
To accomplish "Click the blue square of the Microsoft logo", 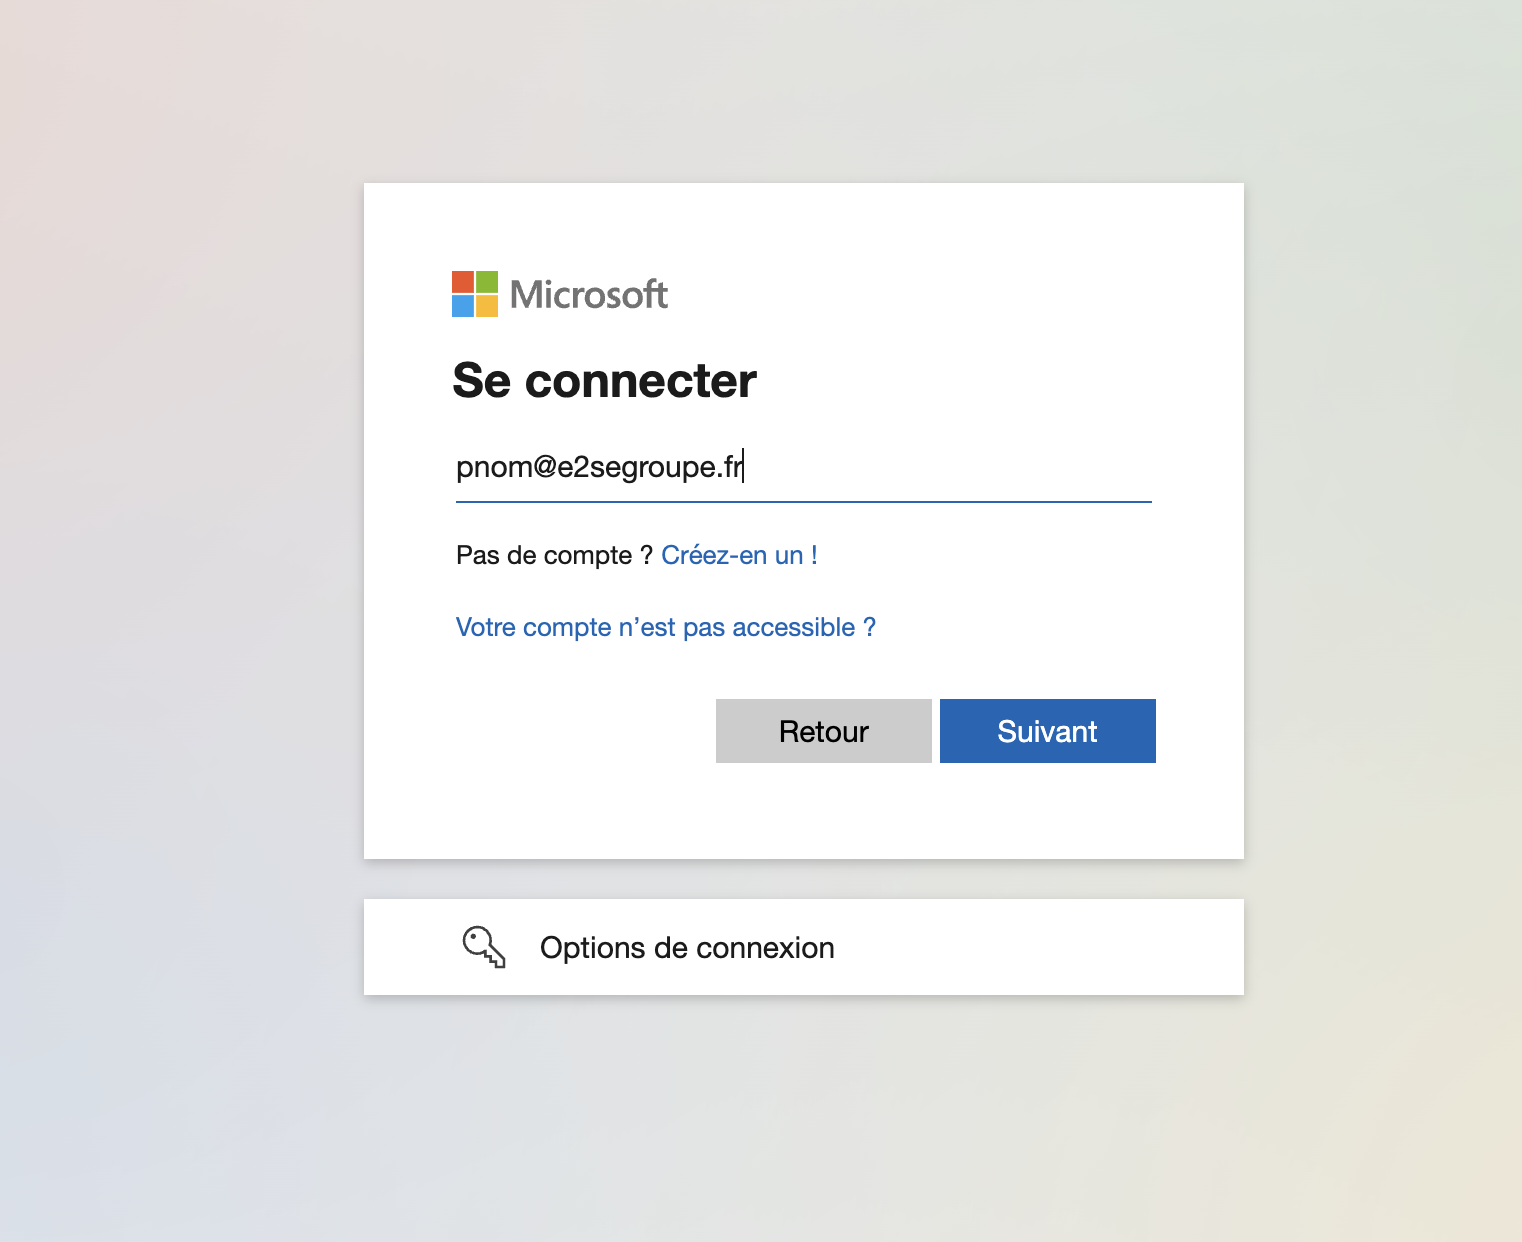I will [463, 306].
